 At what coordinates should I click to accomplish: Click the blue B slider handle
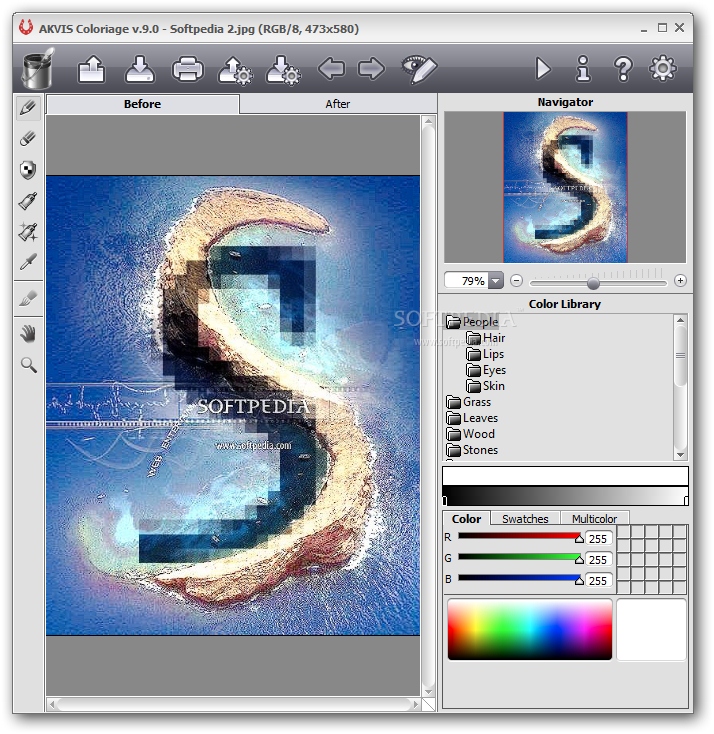click(579, 580)
